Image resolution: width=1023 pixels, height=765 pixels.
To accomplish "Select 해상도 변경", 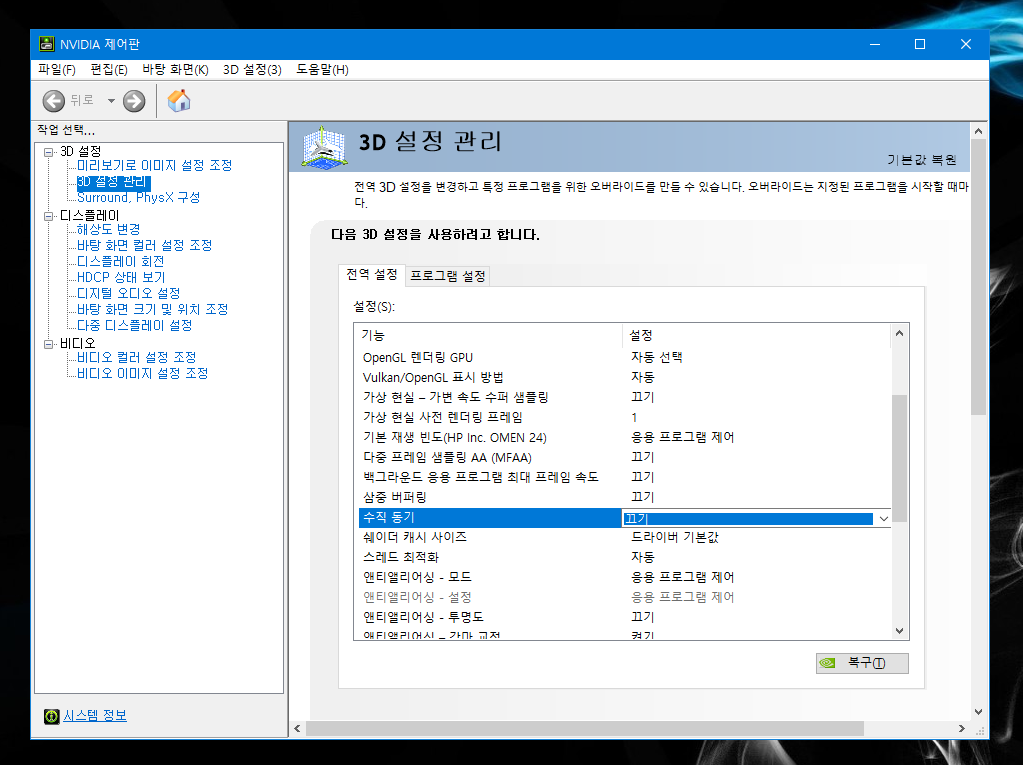I will (x=108, y=230).
